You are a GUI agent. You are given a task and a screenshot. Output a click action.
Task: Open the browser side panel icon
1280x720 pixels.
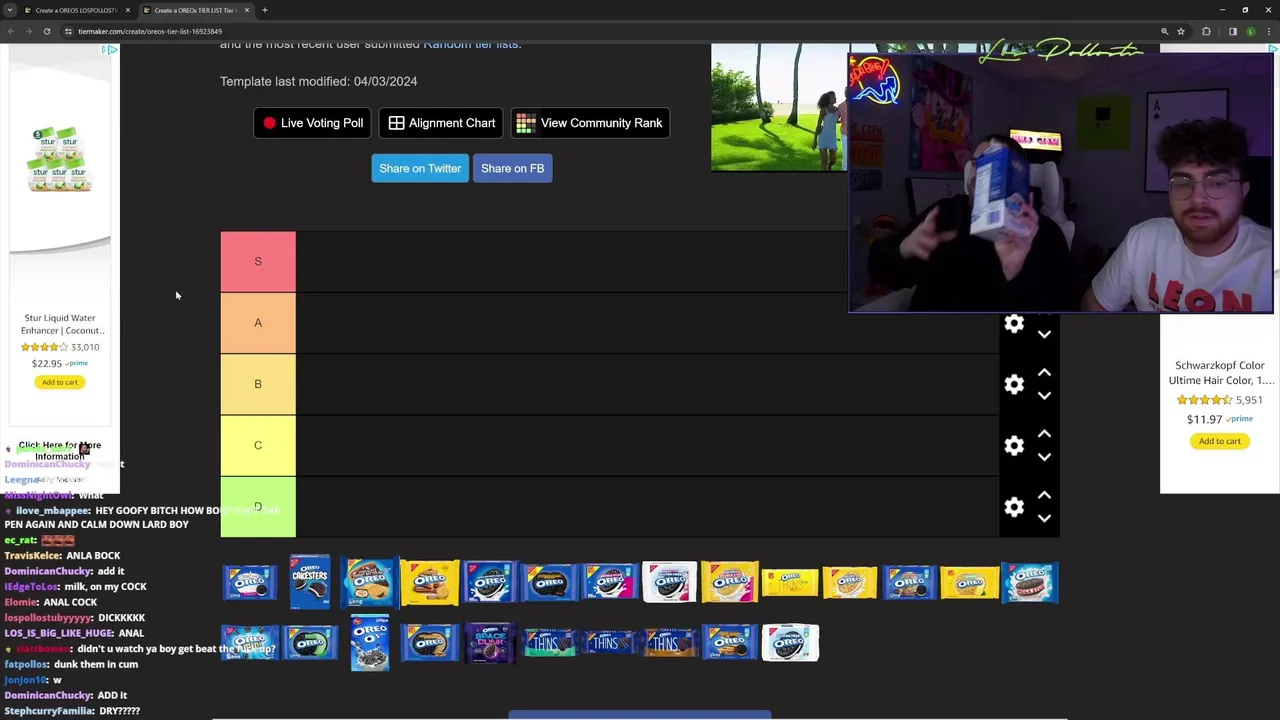point(1232,31)
